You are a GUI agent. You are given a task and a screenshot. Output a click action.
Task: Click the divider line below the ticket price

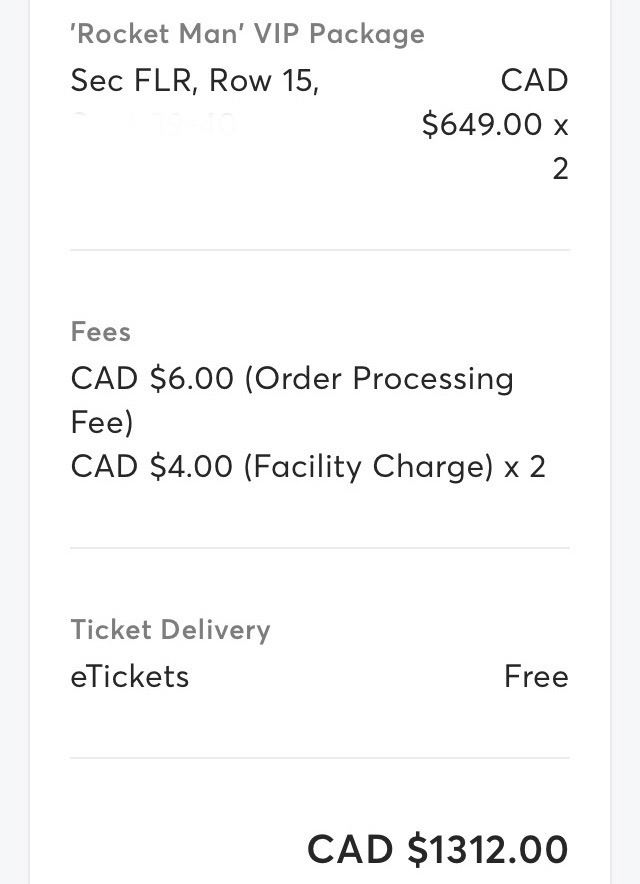click(320, 250)
